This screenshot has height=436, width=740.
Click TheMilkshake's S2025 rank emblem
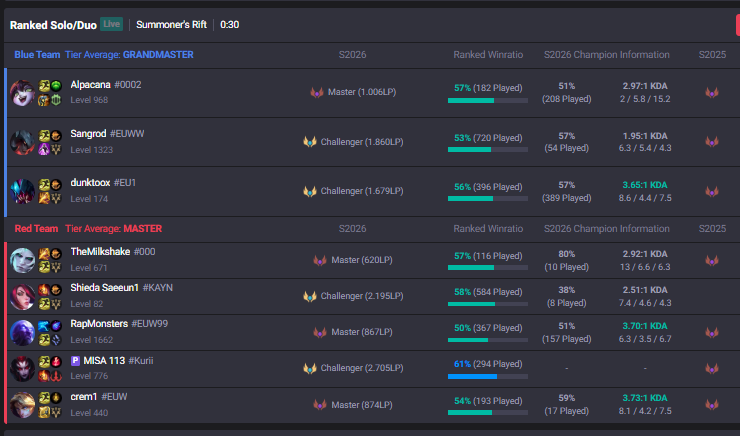712,260
